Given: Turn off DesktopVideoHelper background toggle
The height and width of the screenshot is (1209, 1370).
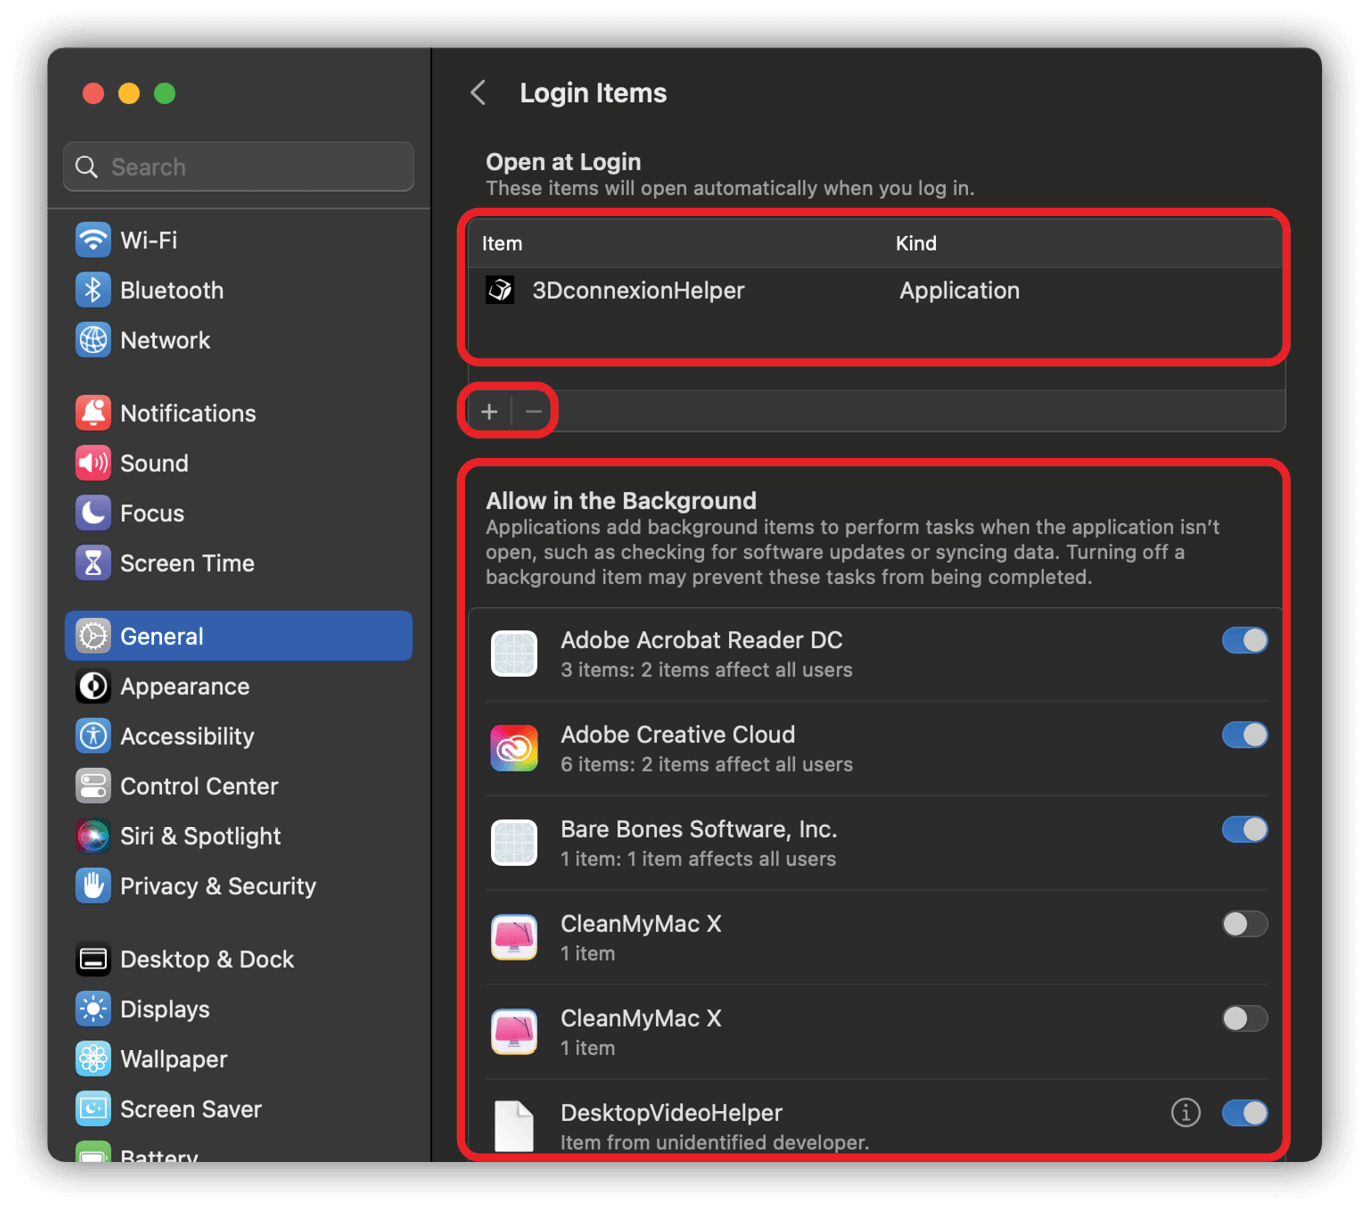Looking at the screenshot, I should 1245,1113.
